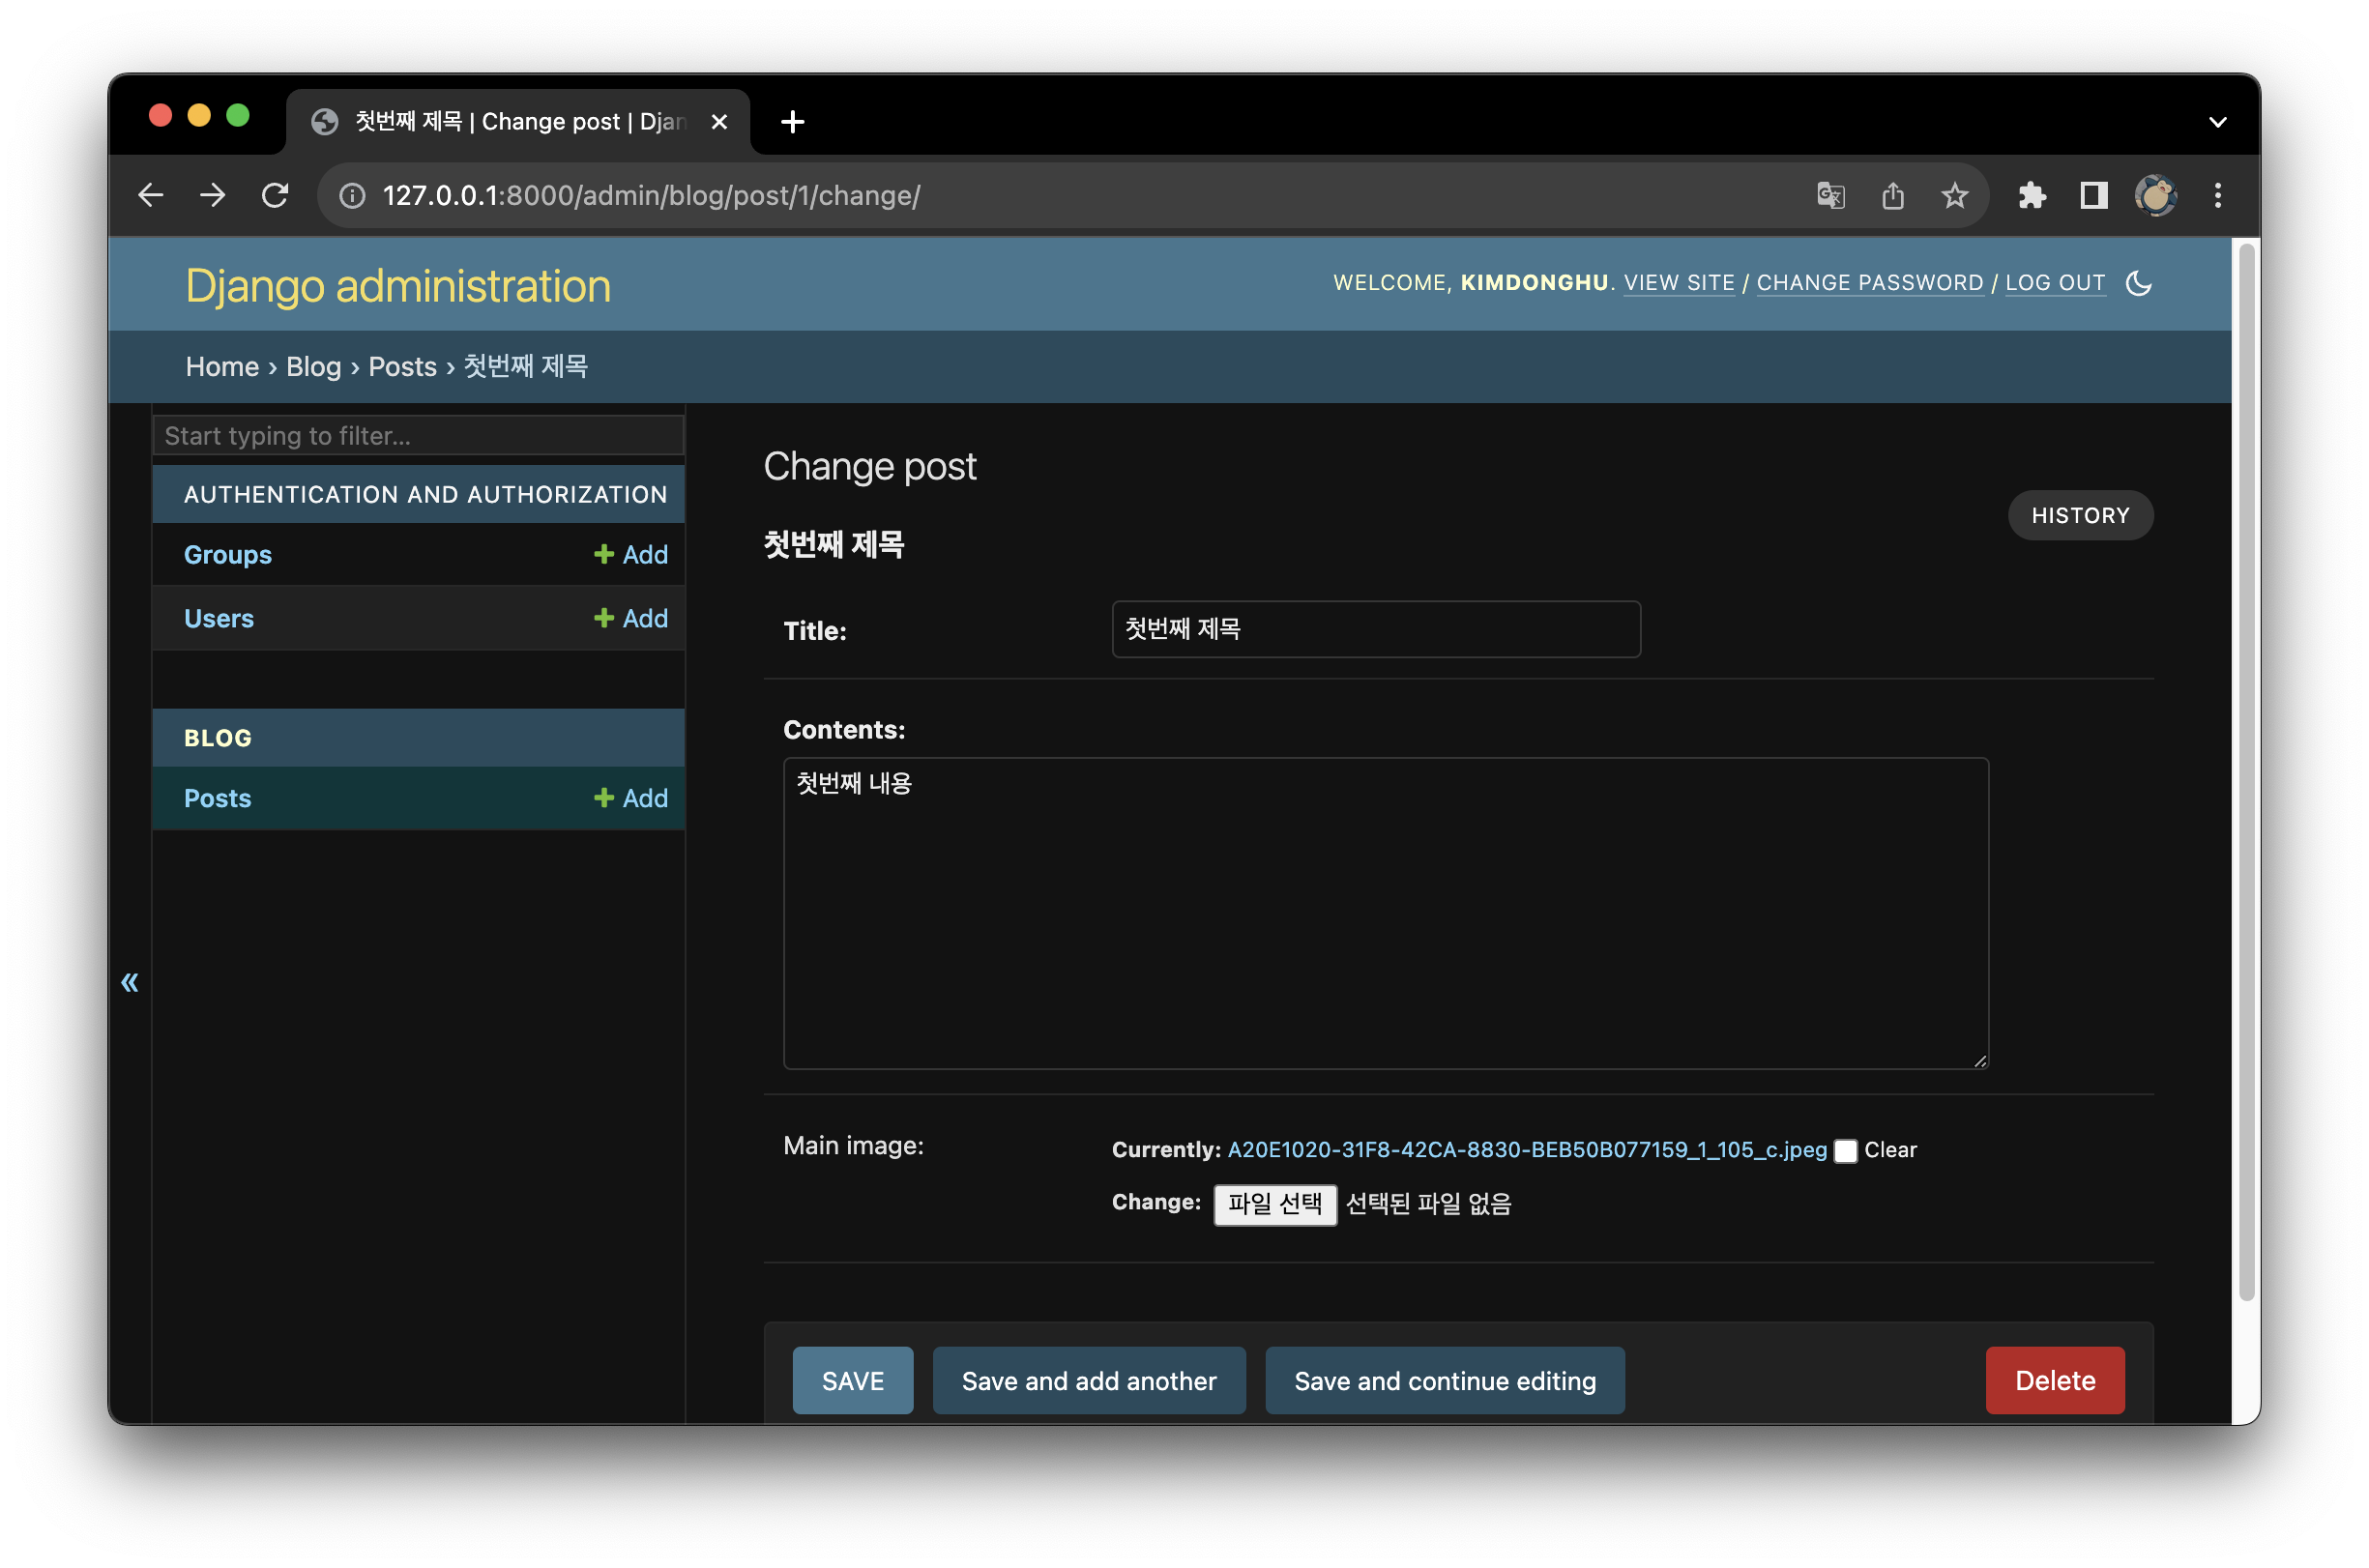Toggle the browser side panel icon
The image size is (2369, 1568).
coord(2093,195)
